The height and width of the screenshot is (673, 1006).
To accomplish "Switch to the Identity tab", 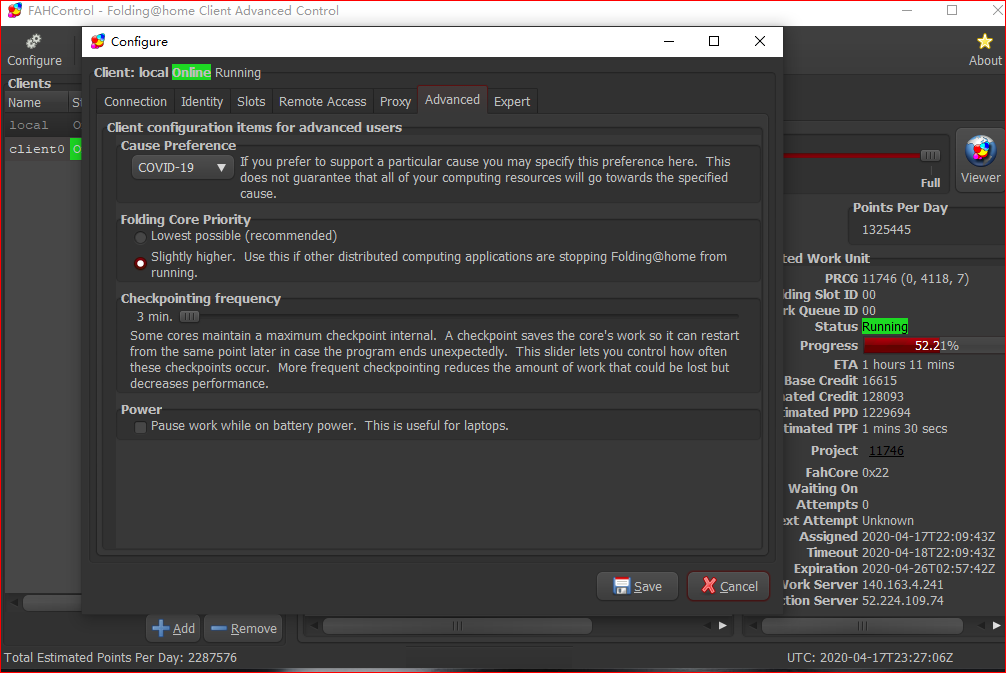I will (x=201, y=101).
